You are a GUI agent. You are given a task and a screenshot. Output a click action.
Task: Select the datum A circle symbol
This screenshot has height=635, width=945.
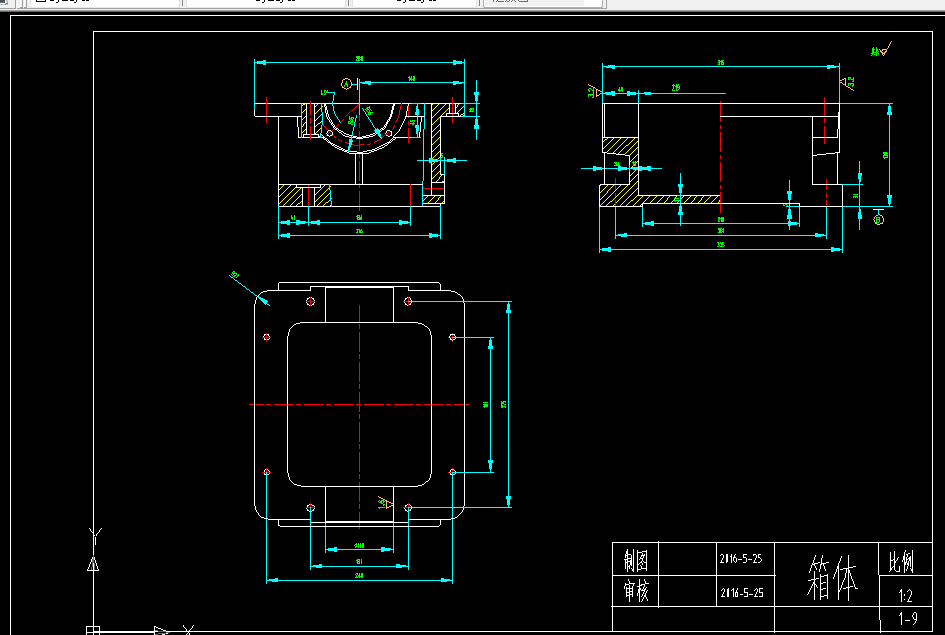[346, 84]
